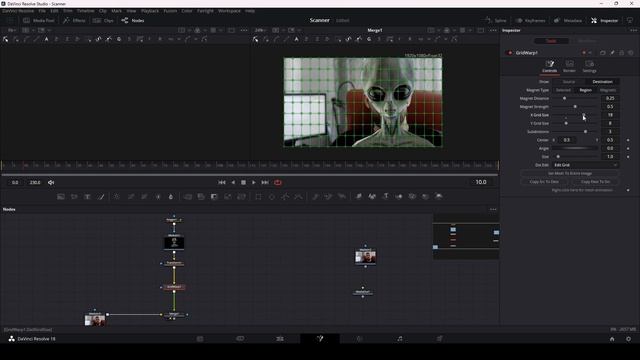Viewport: 640px width, 360px height.
Task: Play the composition forward
Action: click(253, 182)
